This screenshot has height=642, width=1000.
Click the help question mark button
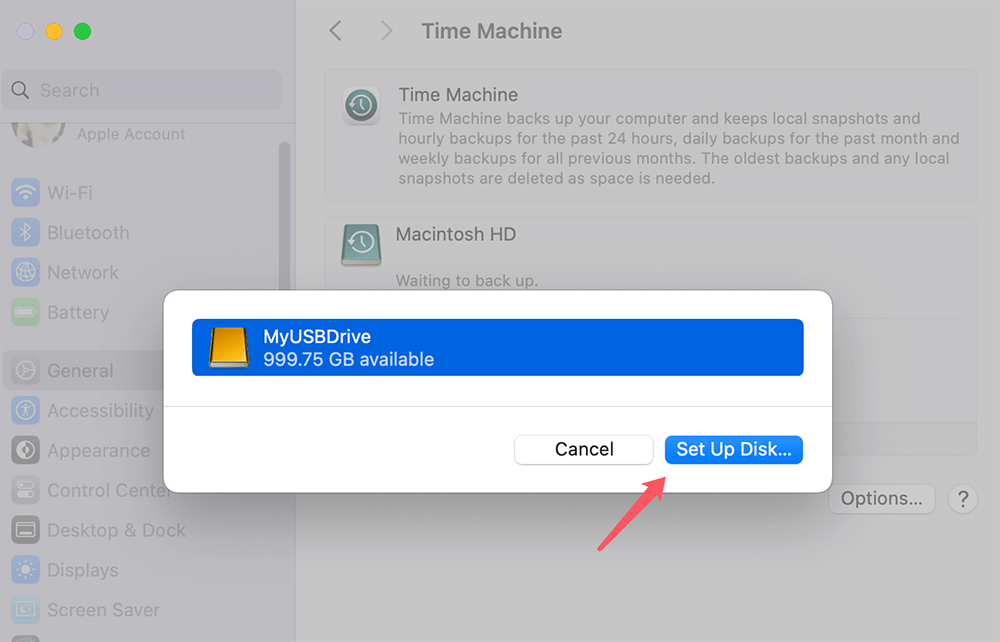point(962,498)
